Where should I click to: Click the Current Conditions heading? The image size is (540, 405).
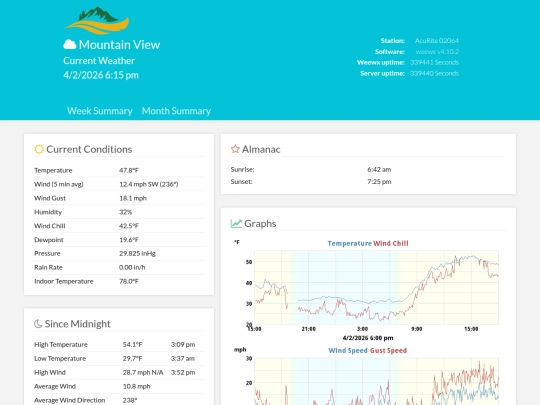pyautogui.click(x=89, y=149)
